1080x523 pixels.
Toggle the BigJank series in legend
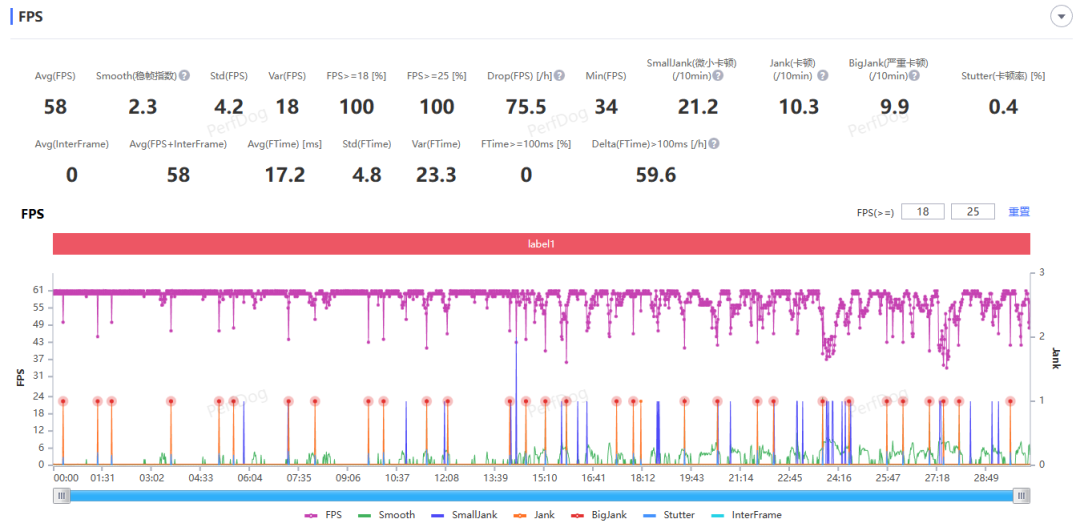[x=599, y=515]
